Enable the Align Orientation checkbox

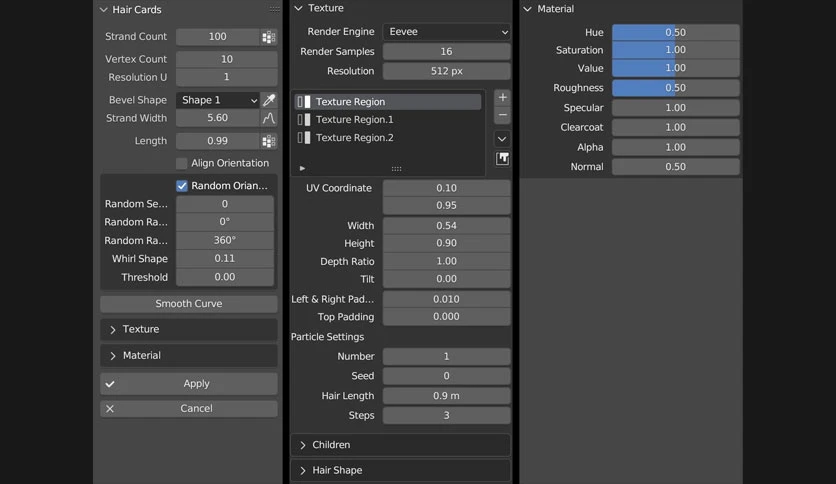pos(182,163)
